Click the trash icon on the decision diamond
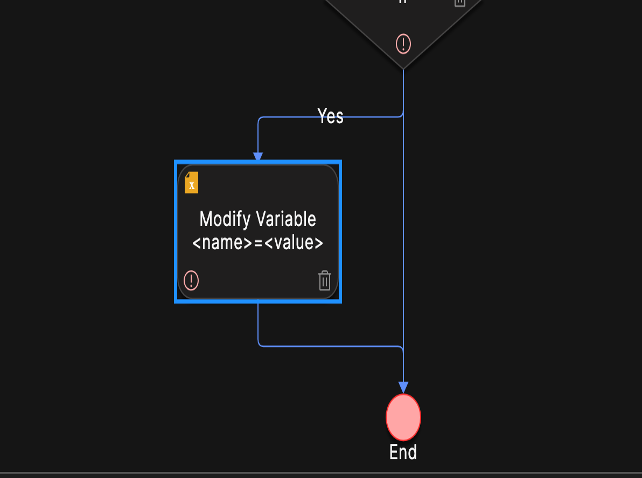Viewport: 642px width, 478px height. point(459,3)
